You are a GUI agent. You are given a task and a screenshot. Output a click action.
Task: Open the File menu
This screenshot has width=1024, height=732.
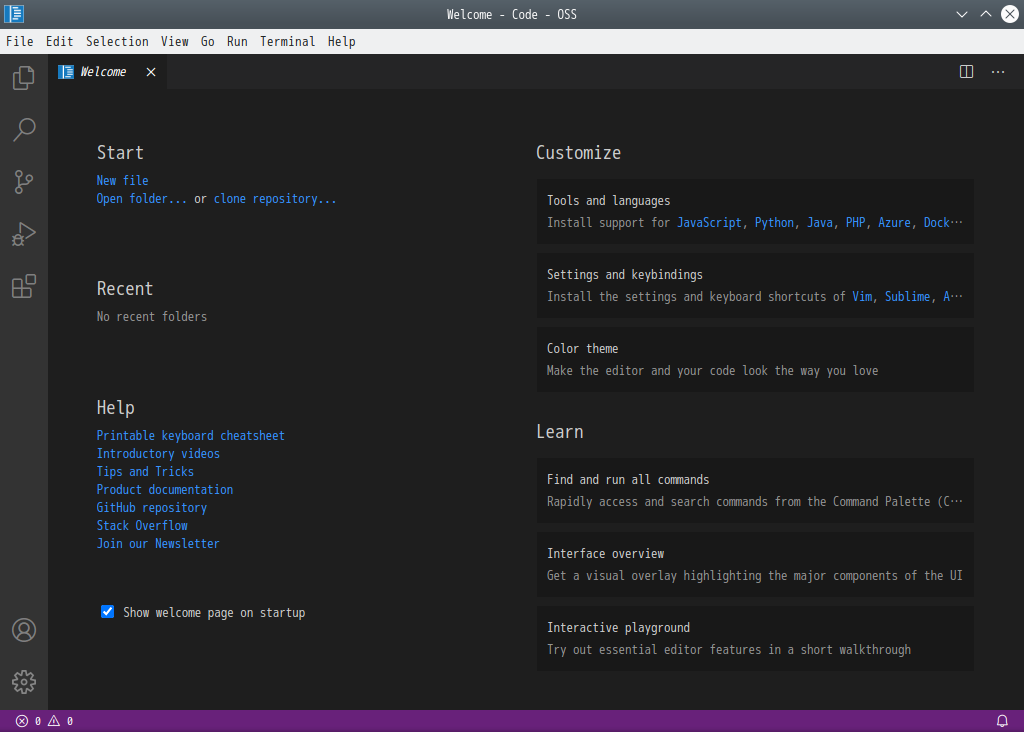pyautogui.click(x=20, y=42)
